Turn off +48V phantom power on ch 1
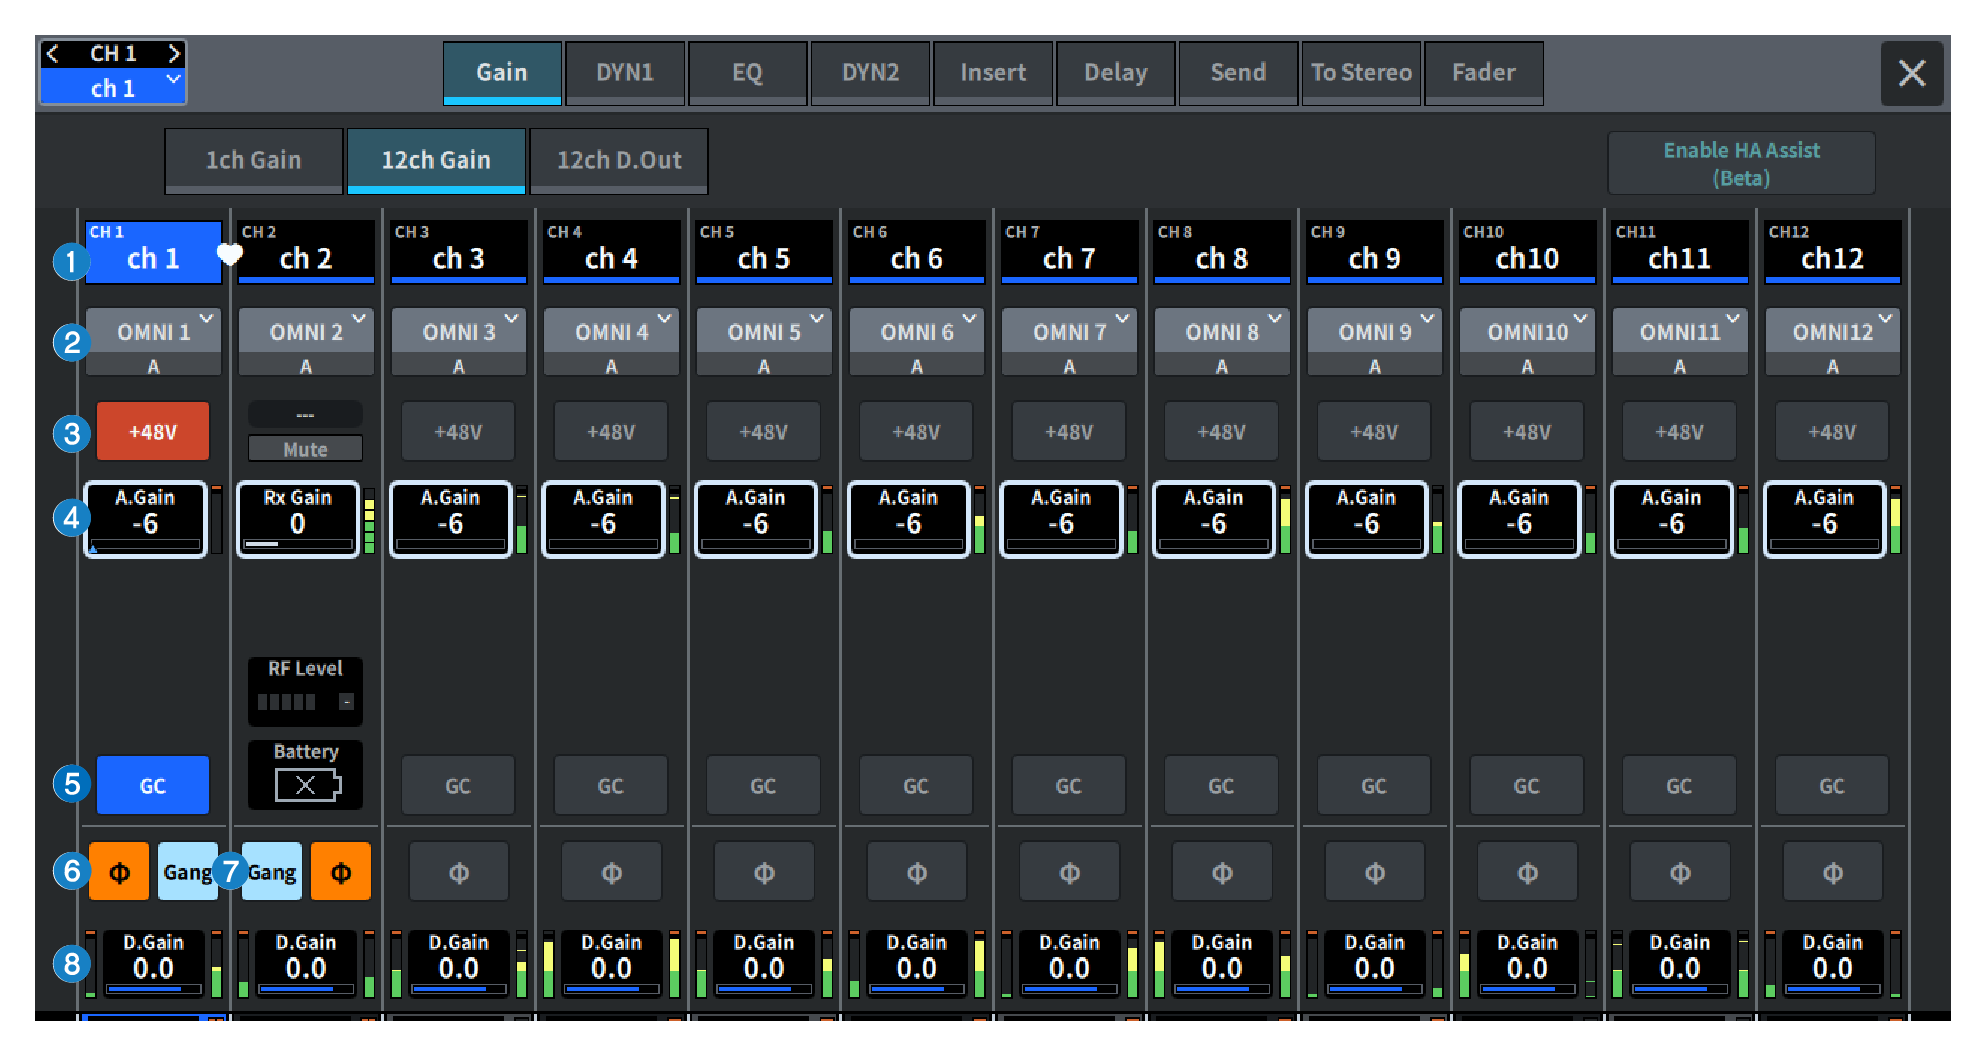1987x1056 pixels. click(153, 432)
